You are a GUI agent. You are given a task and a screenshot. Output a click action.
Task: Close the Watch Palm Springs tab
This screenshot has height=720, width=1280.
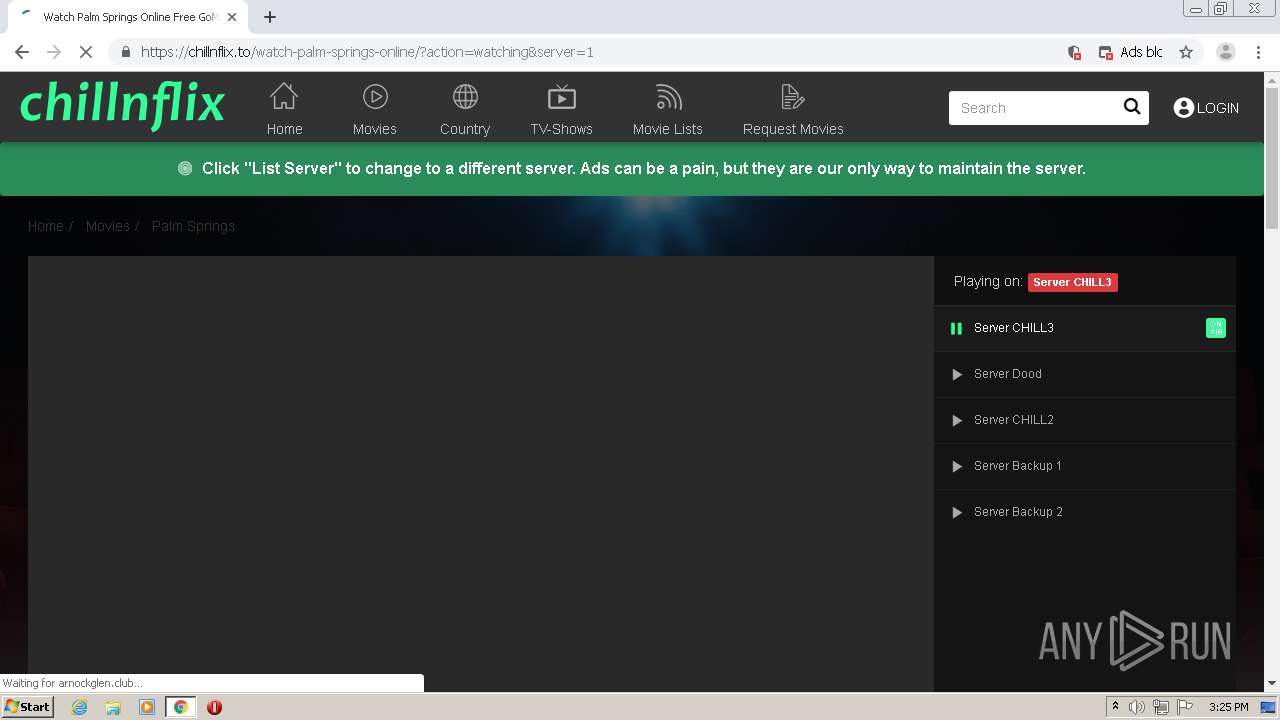tap(232, 17)
